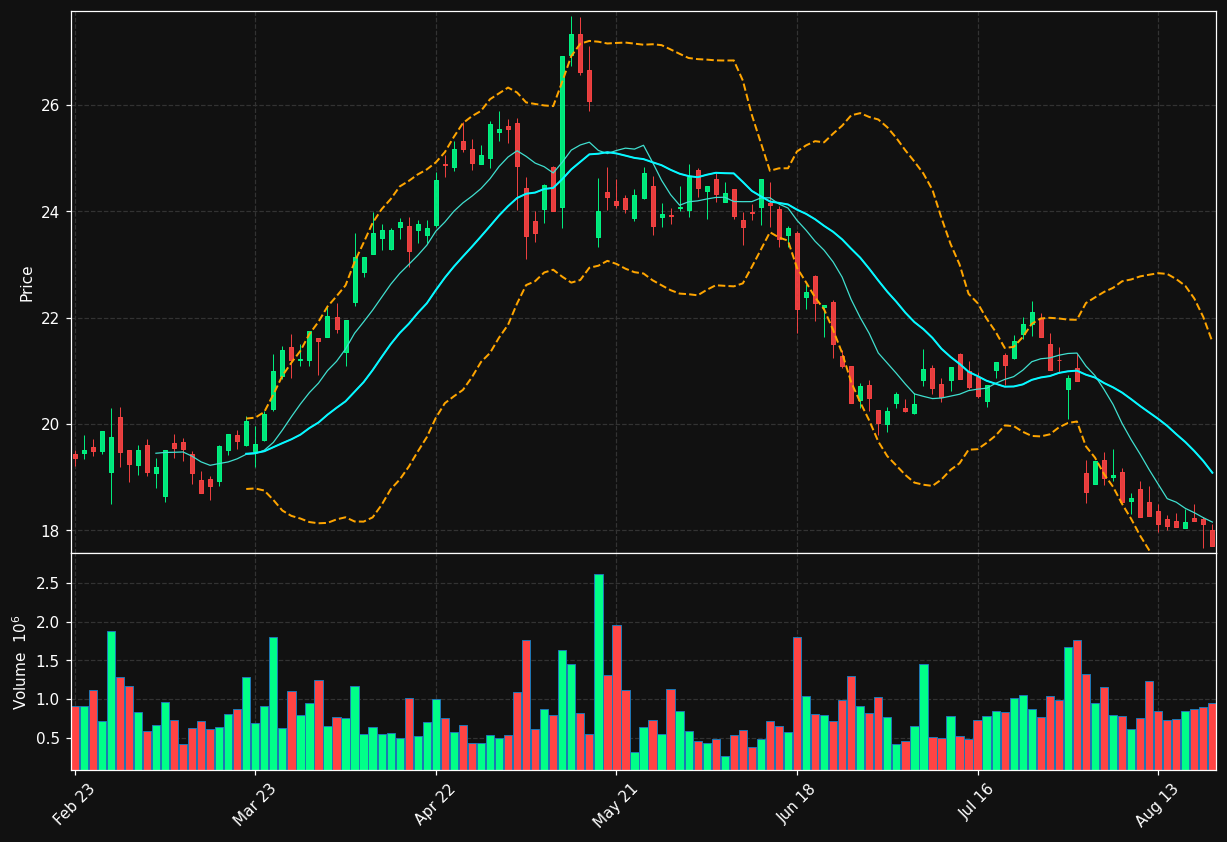Click the 'Apr 22' date axis label
Image resolution: width=1227 pixels, height=842 pixels.
click(x=436, y=805)
